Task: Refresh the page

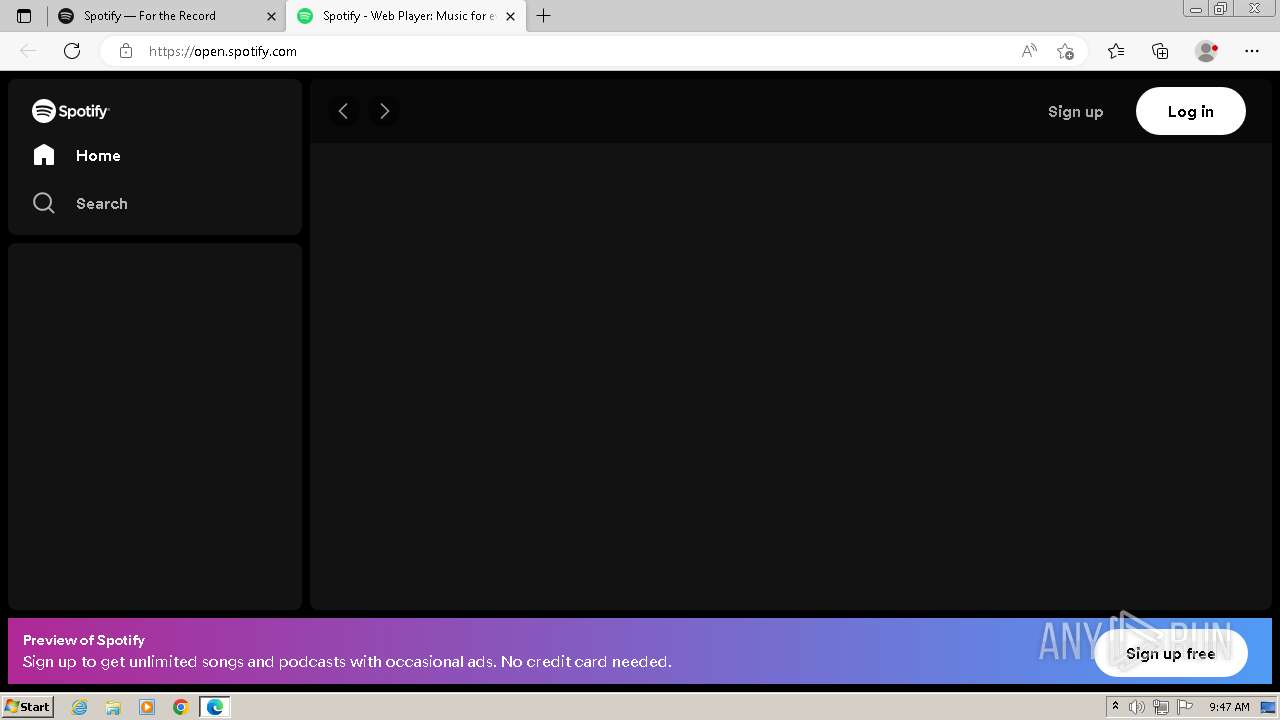Action: click(72, 51)
